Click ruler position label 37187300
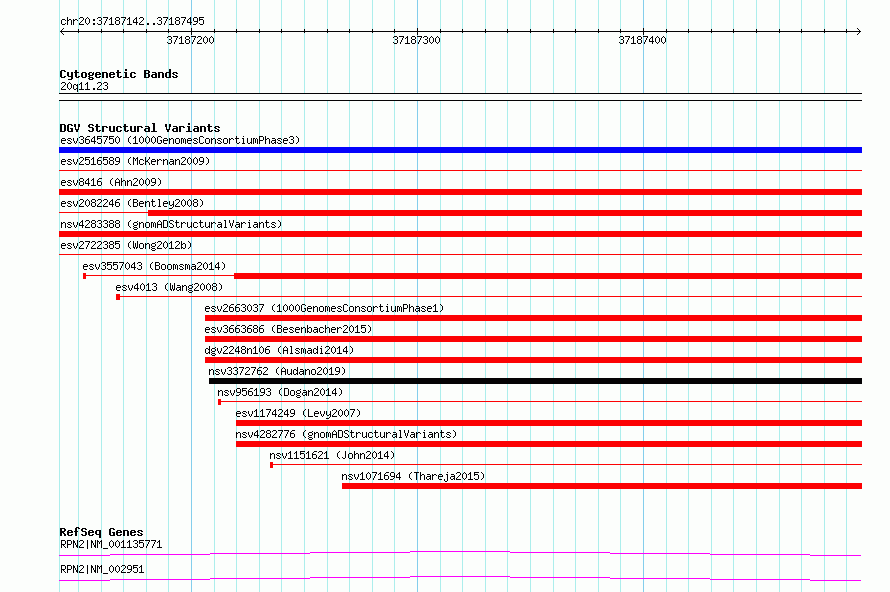Image resolution: width=890 pixels, height=592 pixels. 417,40
